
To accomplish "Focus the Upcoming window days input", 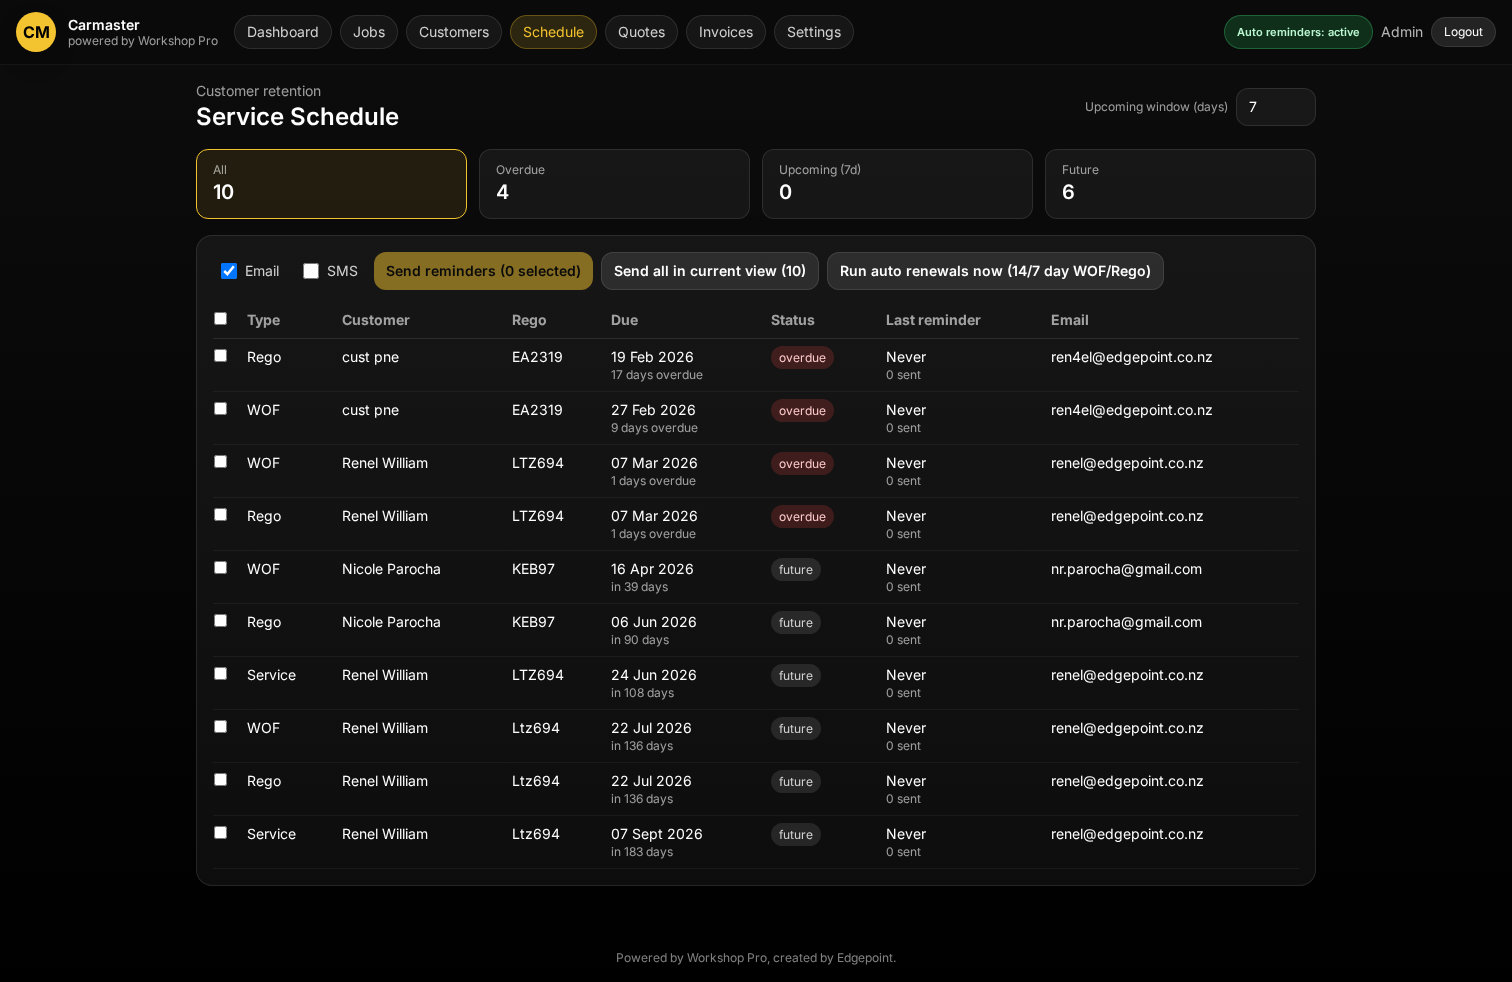I will 1275,107.
